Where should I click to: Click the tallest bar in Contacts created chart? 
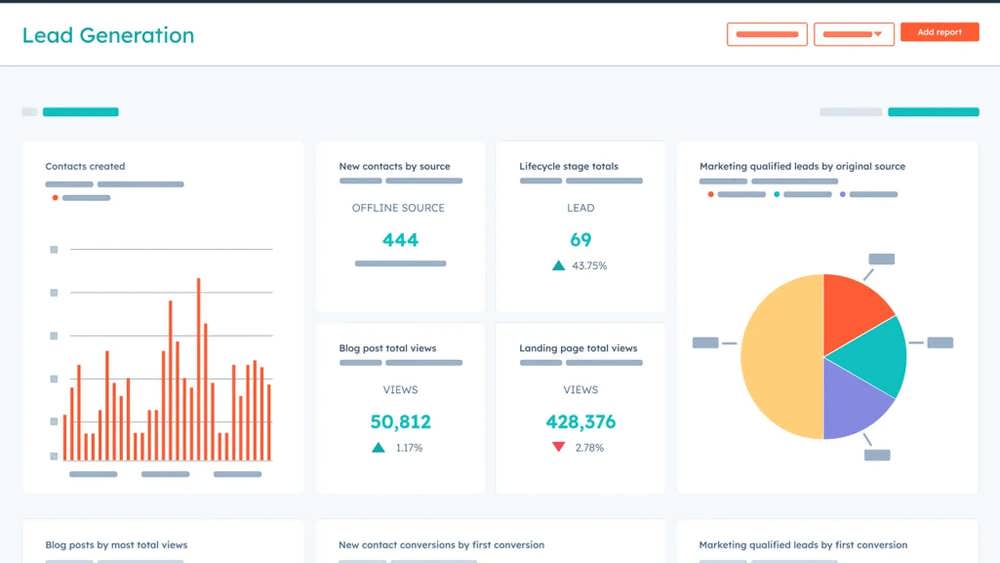(198, 369)
